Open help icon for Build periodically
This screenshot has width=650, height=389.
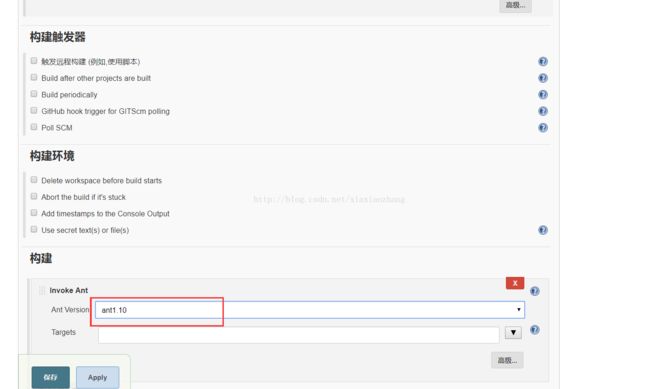pyautogui.click(x=543, y=95)
